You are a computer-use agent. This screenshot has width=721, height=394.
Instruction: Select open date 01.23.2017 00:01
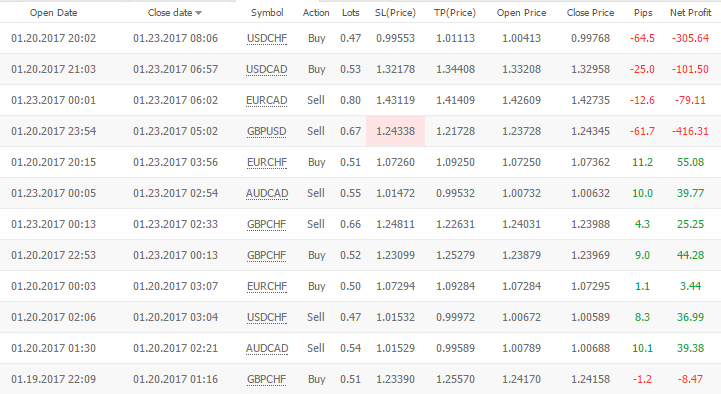pyautogui.click(x=54, y=100)
